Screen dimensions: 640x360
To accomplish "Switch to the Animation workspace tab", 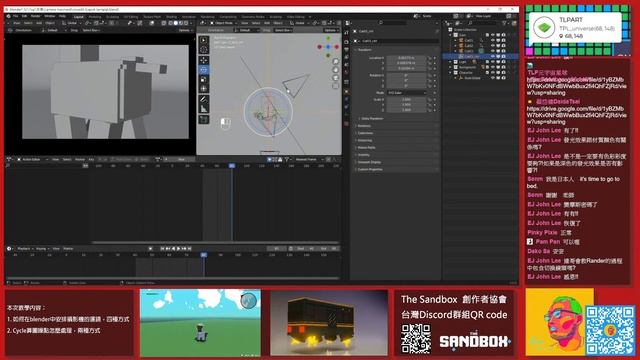I will pyautogui.click(x=189, y=17).
